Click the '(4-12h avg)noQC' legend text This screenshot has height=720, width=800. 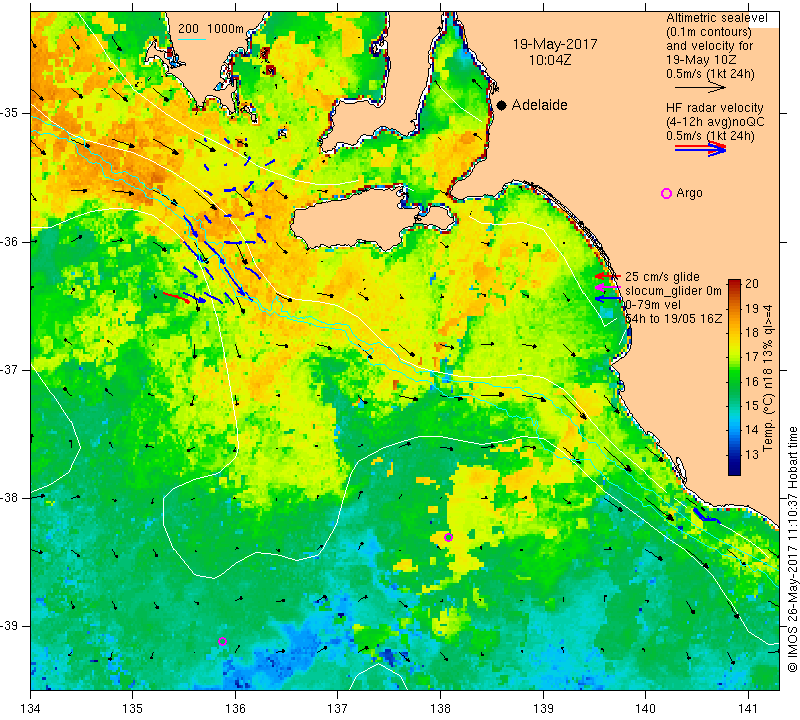tap(715, 122)
